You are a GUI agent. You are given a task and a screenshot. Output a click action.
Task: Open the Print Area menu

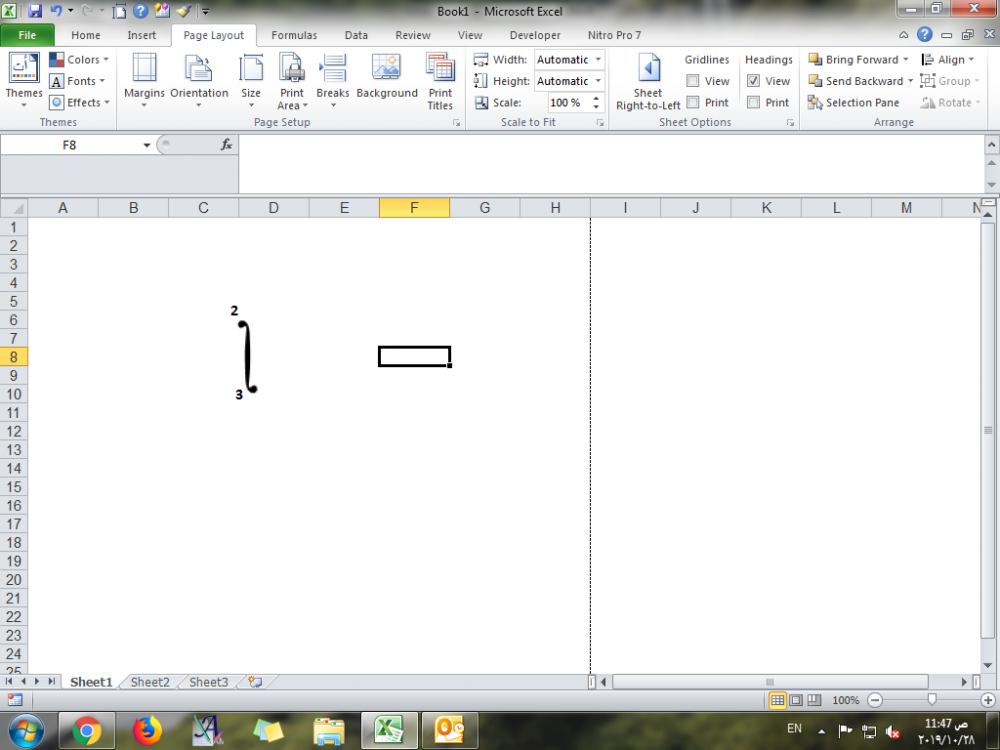292,81
